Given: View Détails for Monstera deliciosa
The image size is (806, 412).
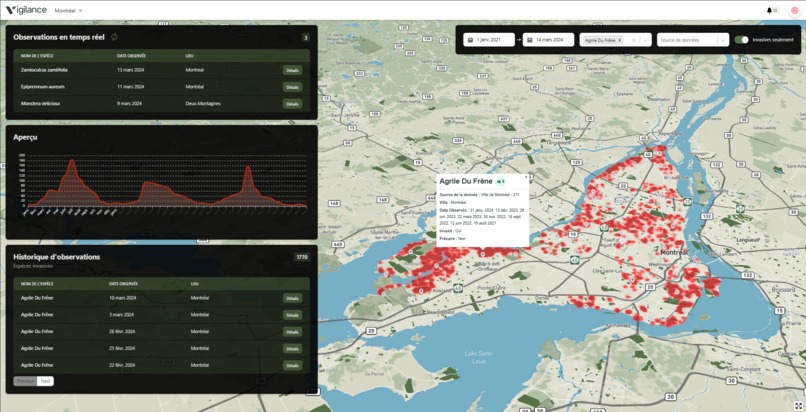Looking at the screenshot, I should click(292, 104).
